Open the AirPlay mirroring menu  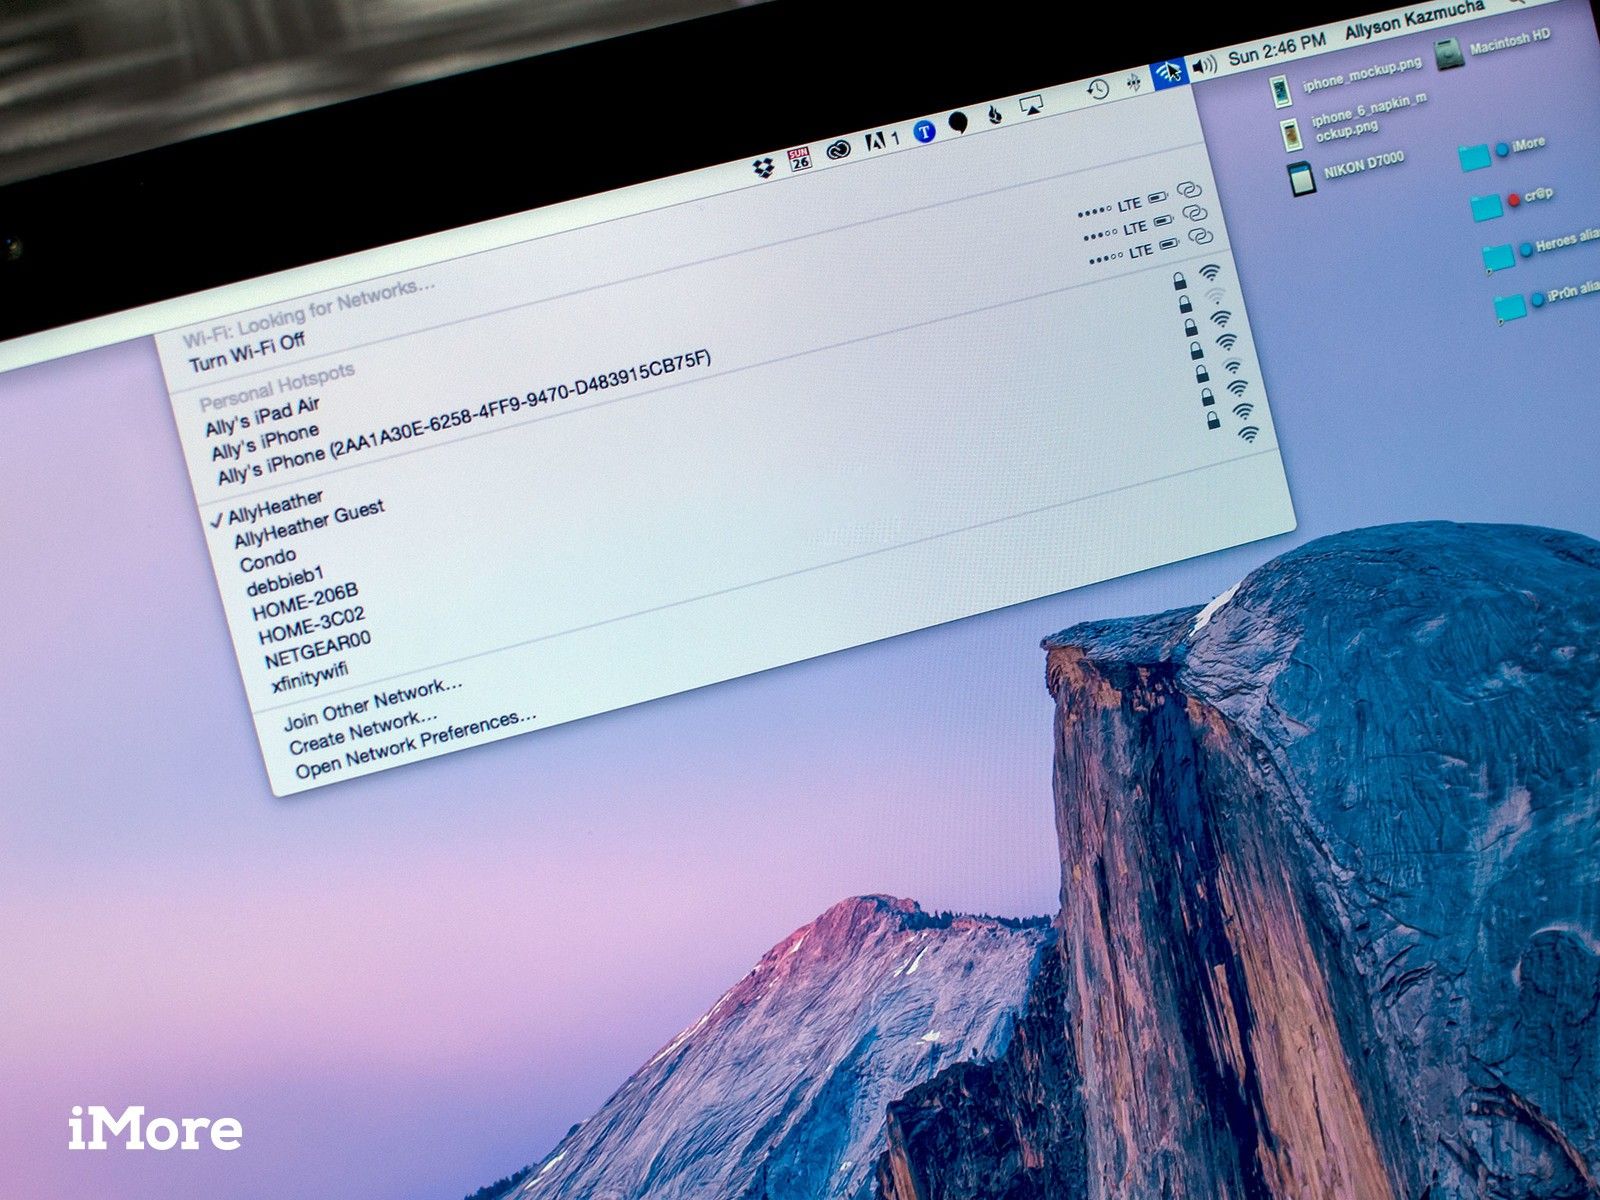click(1032, 106)
